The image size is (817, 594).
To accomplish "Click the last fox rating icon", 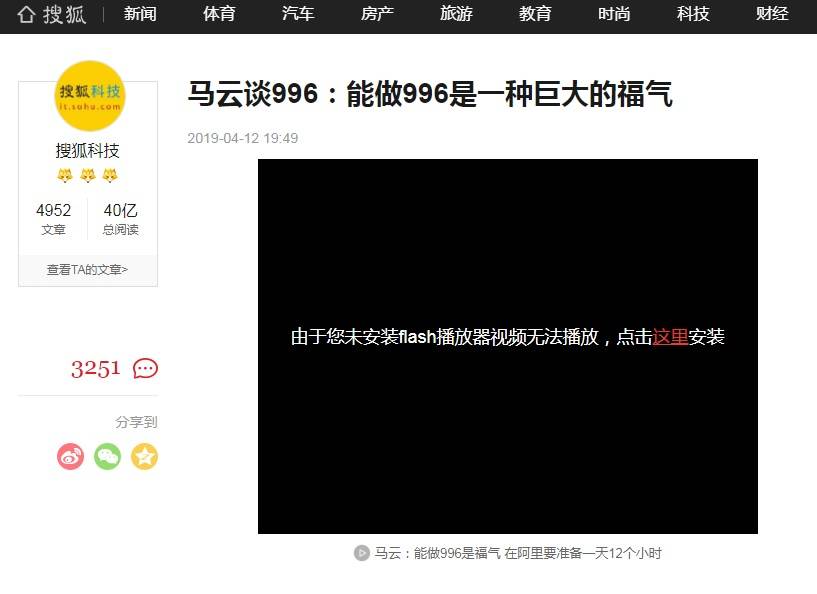I will (x=110, y=176).
